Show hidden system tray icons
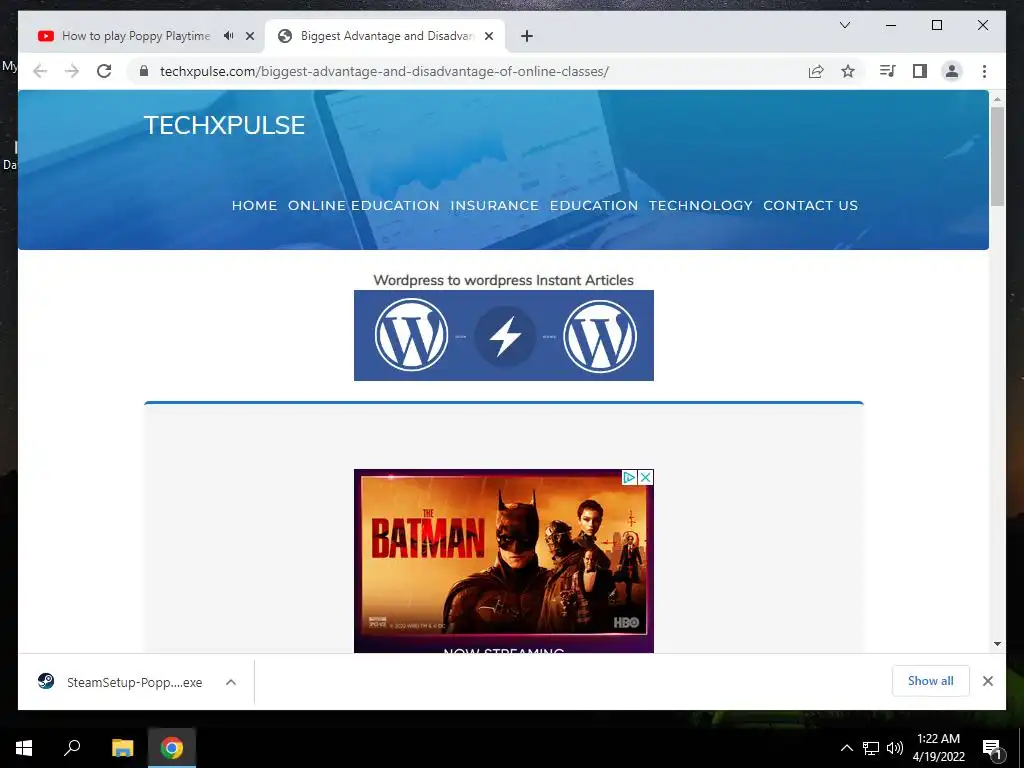The width and height of the screenshot is (1024, 768). (x=846, y=748)
